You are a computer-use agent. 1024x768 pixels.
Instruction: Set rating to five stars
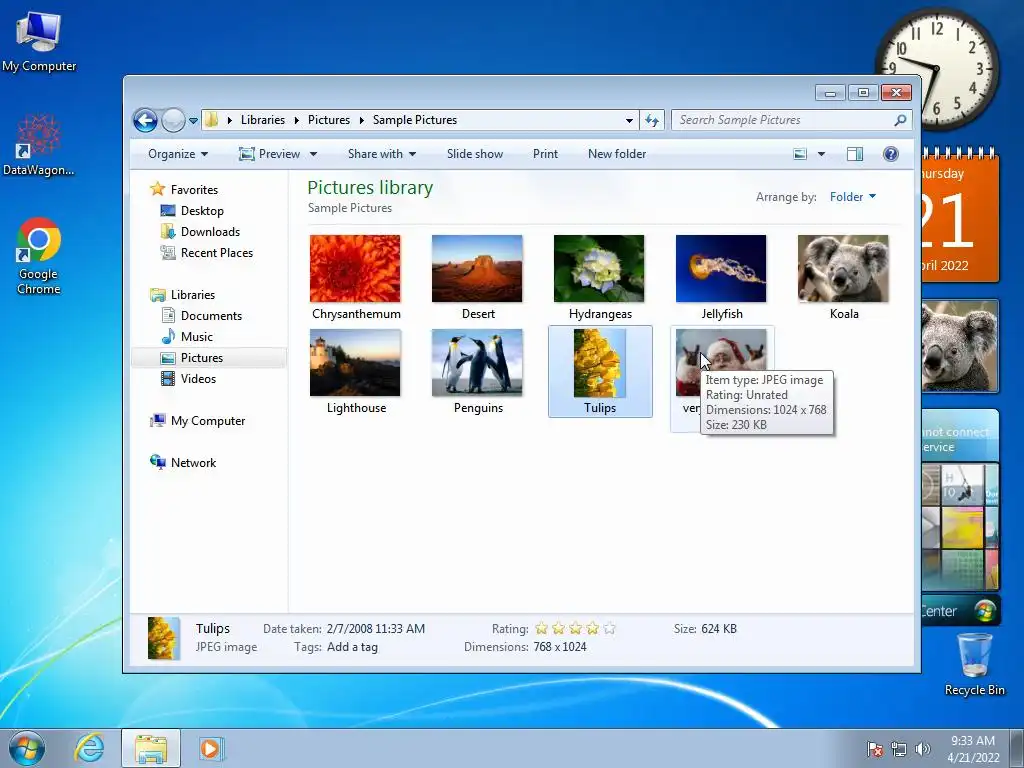(609, 629)
